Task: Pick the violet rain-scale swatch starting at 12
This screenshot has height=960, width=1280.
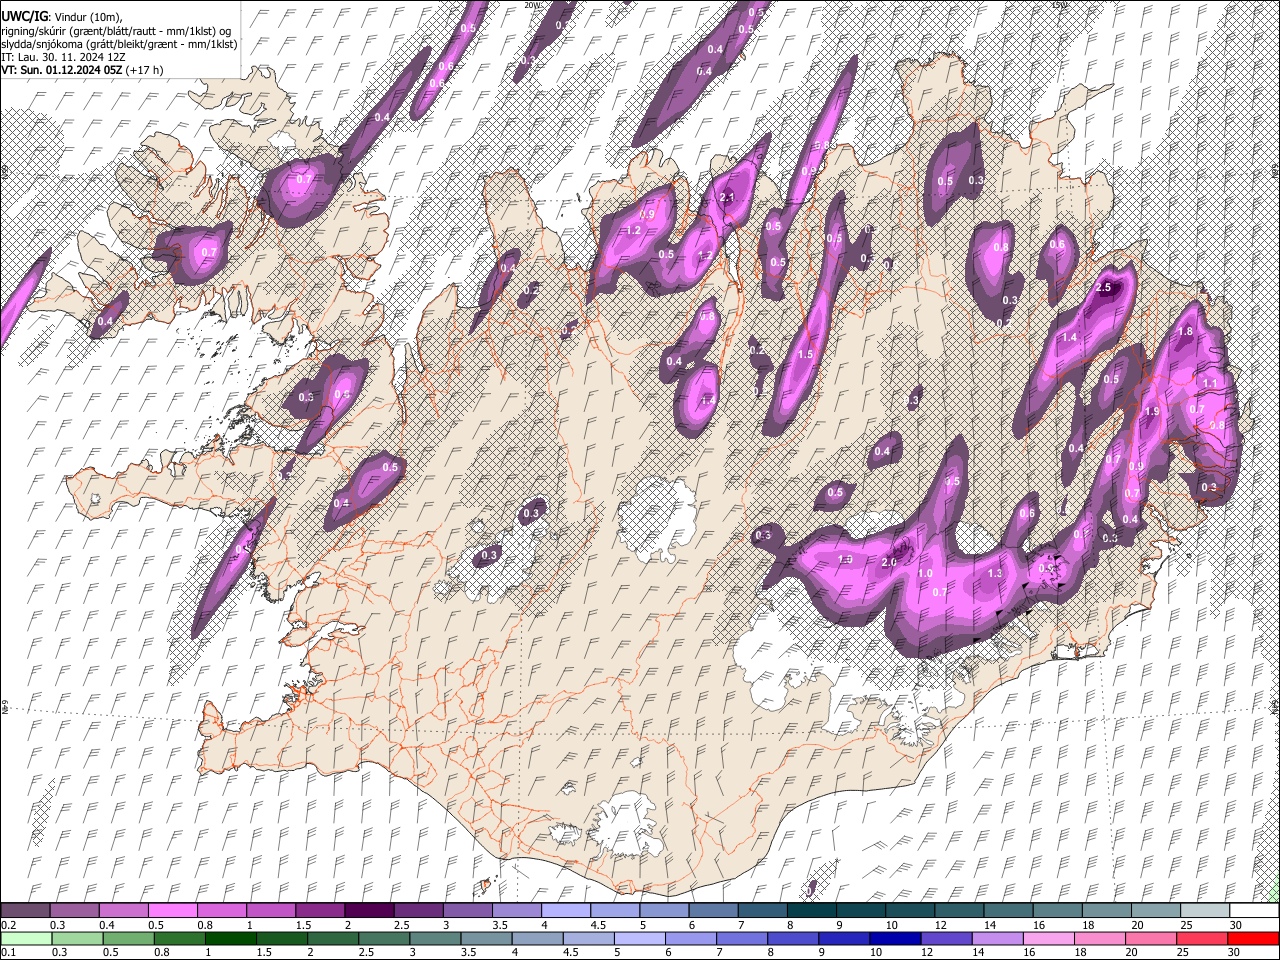Action: (x=946, y=939)
